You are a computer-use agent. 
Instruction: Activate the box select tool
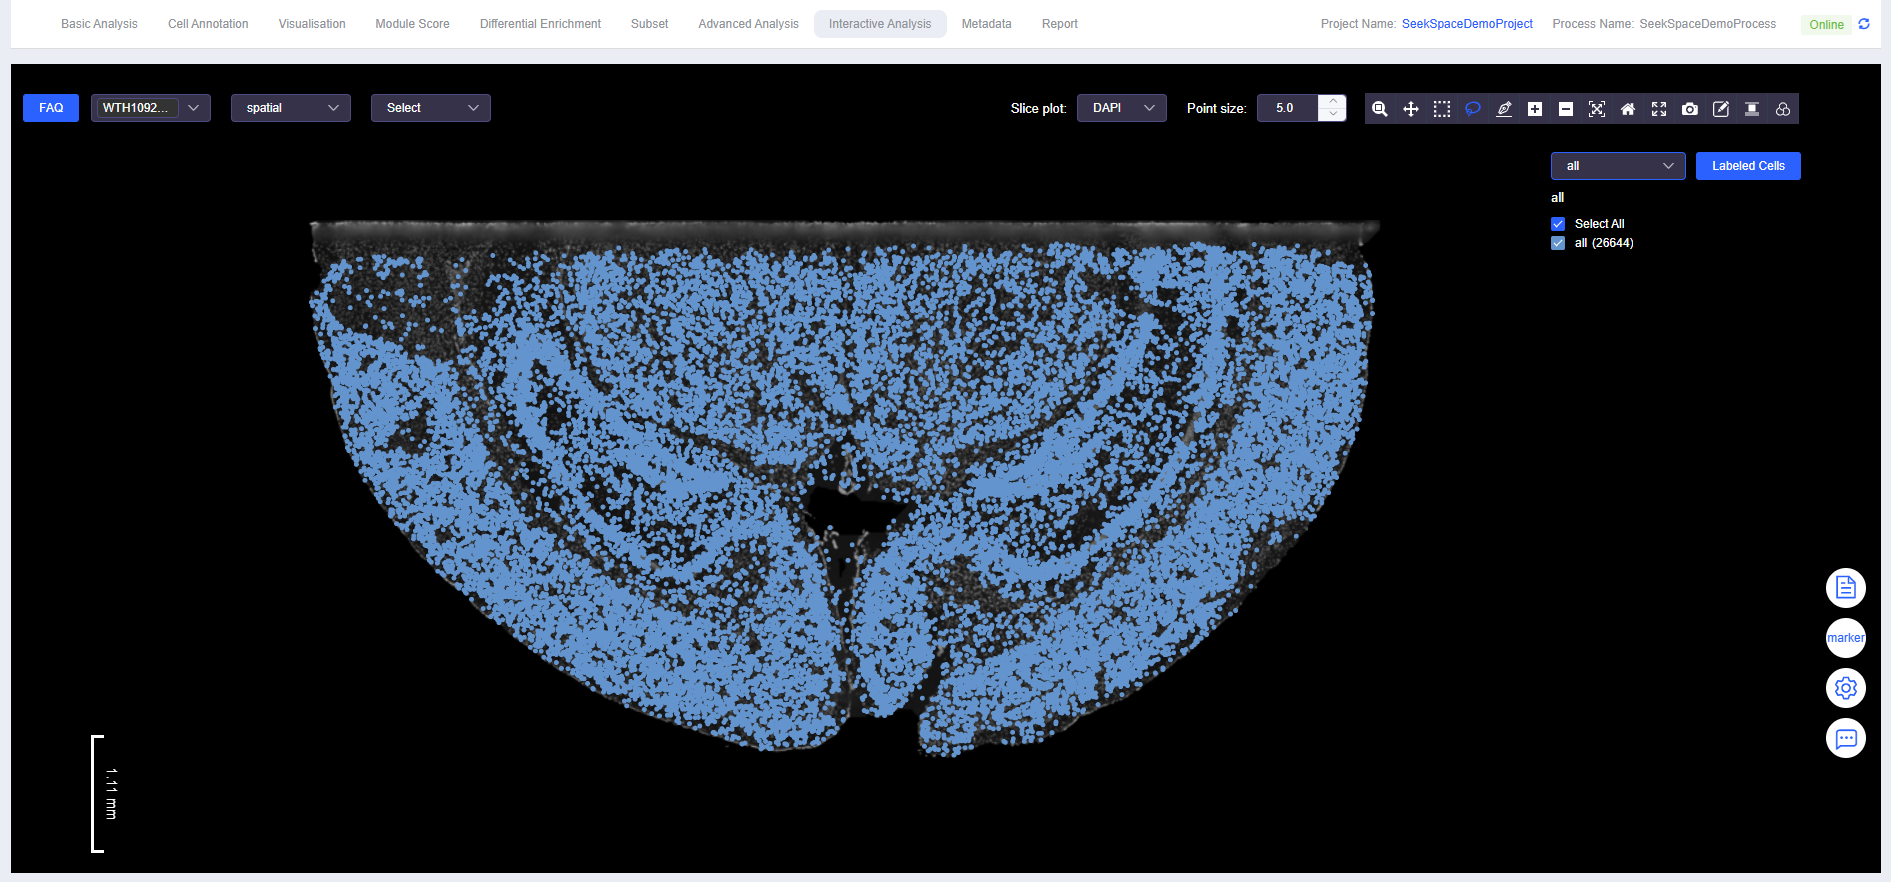click(x=1442, y=109)
